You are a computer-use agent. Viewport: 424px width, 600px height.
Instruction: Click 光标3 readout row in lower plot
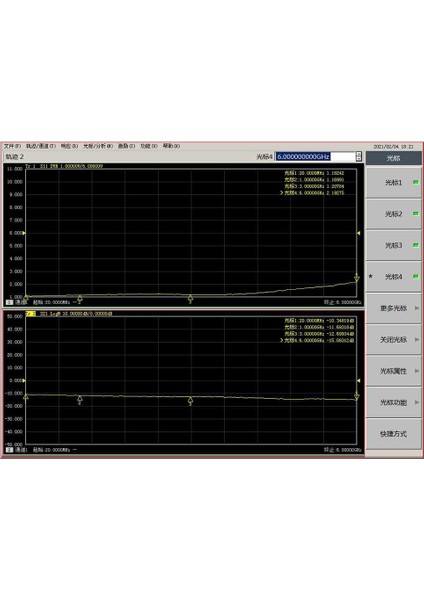[319, 334]
